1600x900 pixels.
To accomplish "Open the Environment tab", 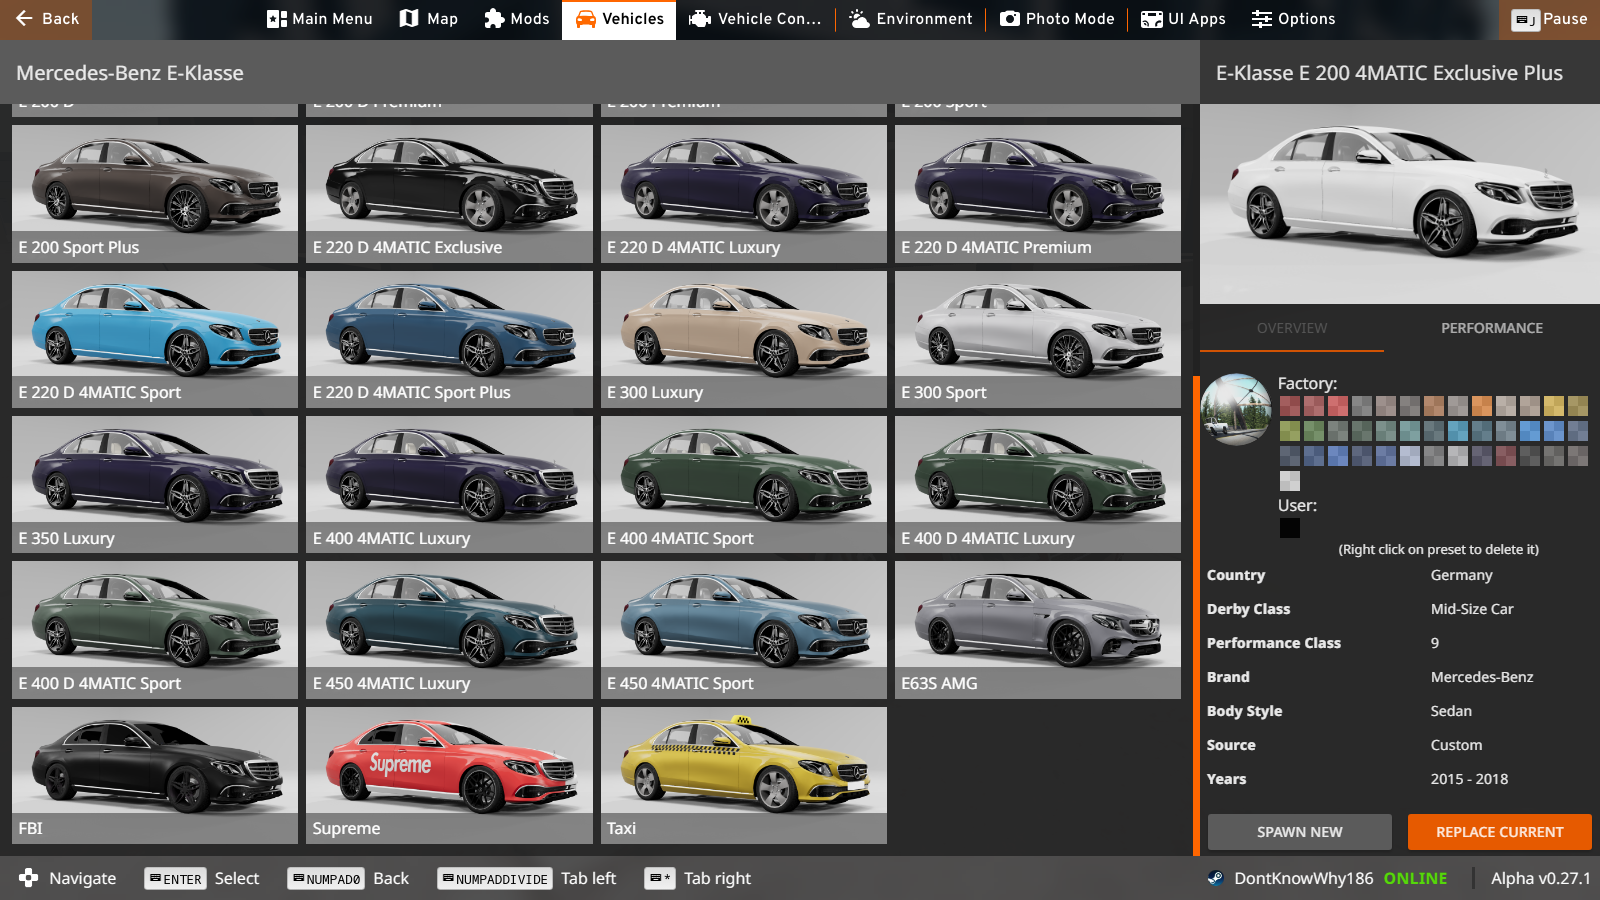I will pos(911,19).
